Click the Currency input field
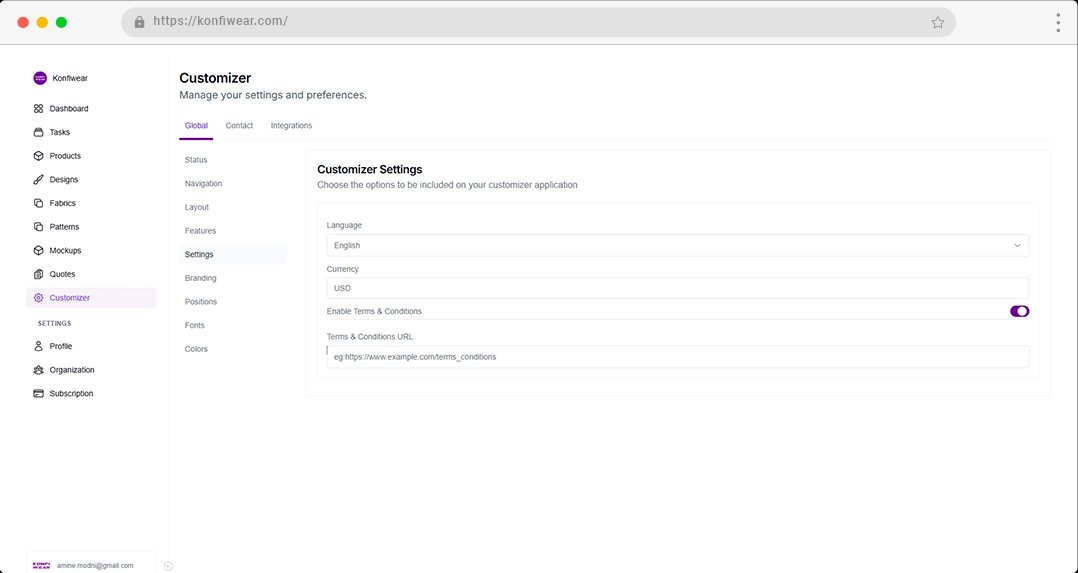 pos(677,288)
